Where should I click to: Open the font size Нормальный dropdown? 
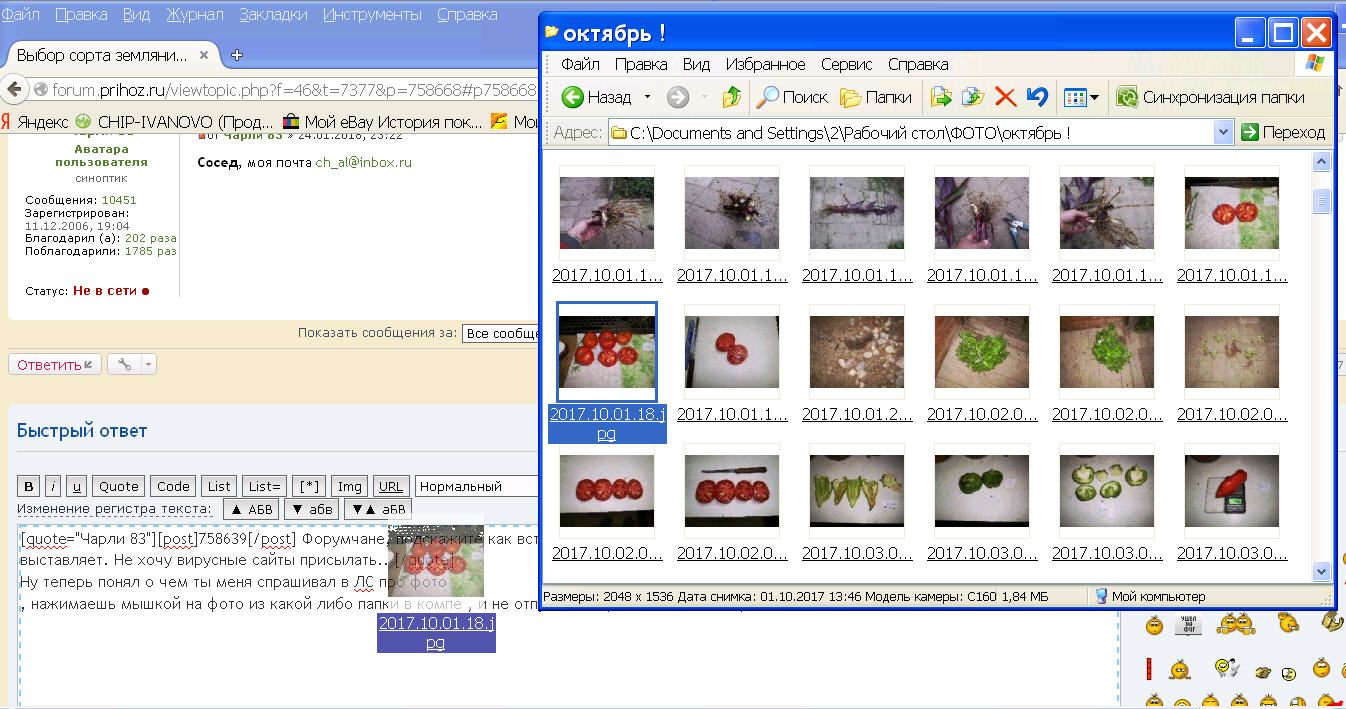[476, 486]
